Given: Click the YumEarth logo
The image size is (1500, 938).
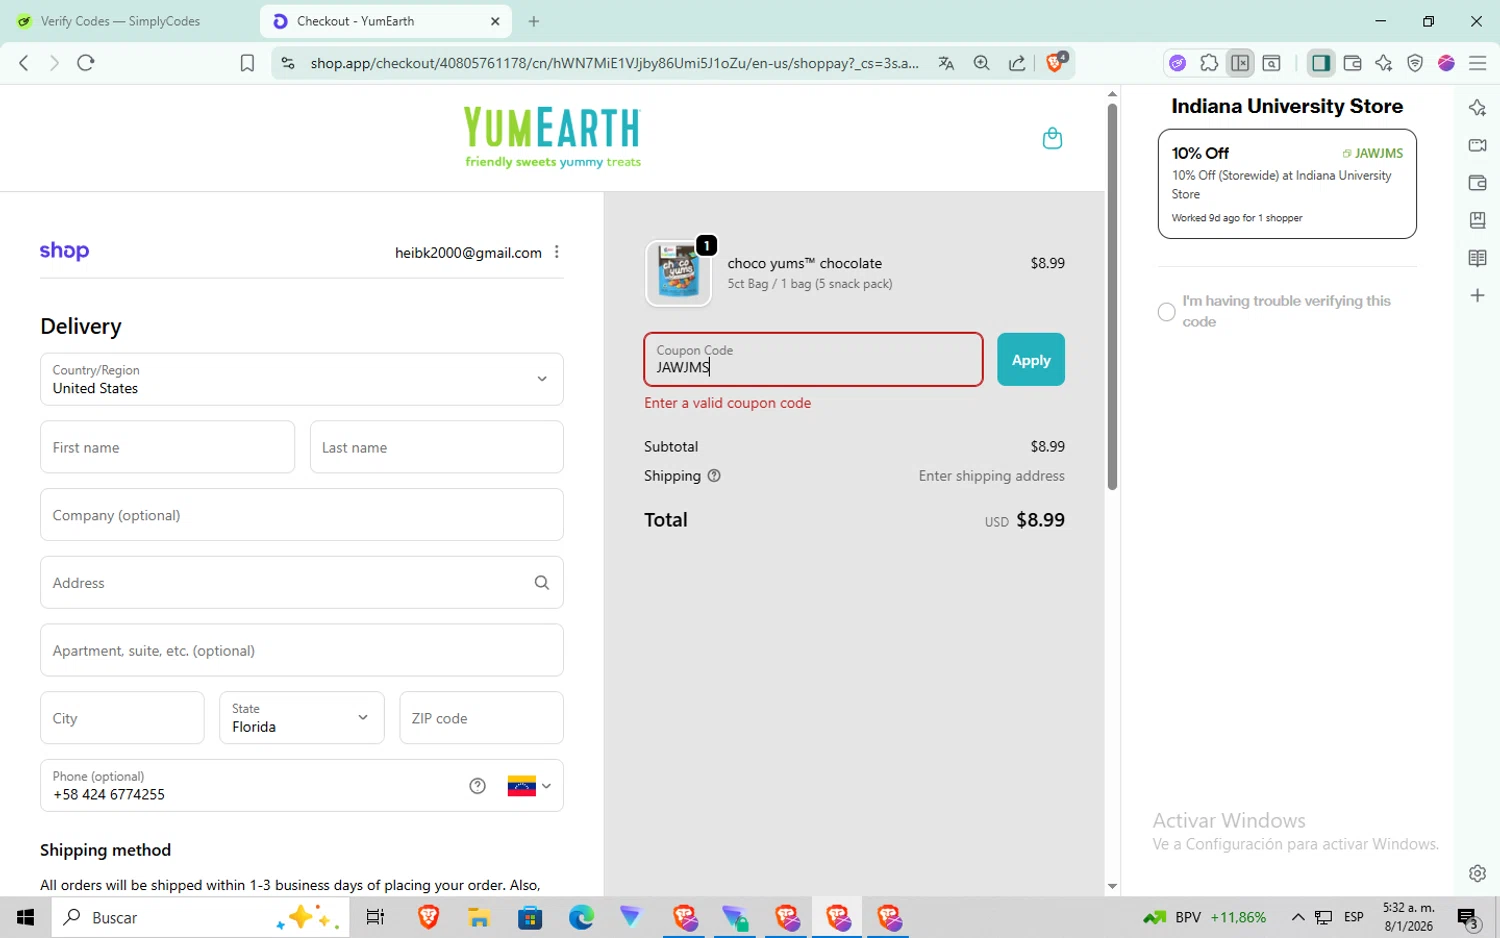Looking at the screenshot, I should tap(552, 138).
